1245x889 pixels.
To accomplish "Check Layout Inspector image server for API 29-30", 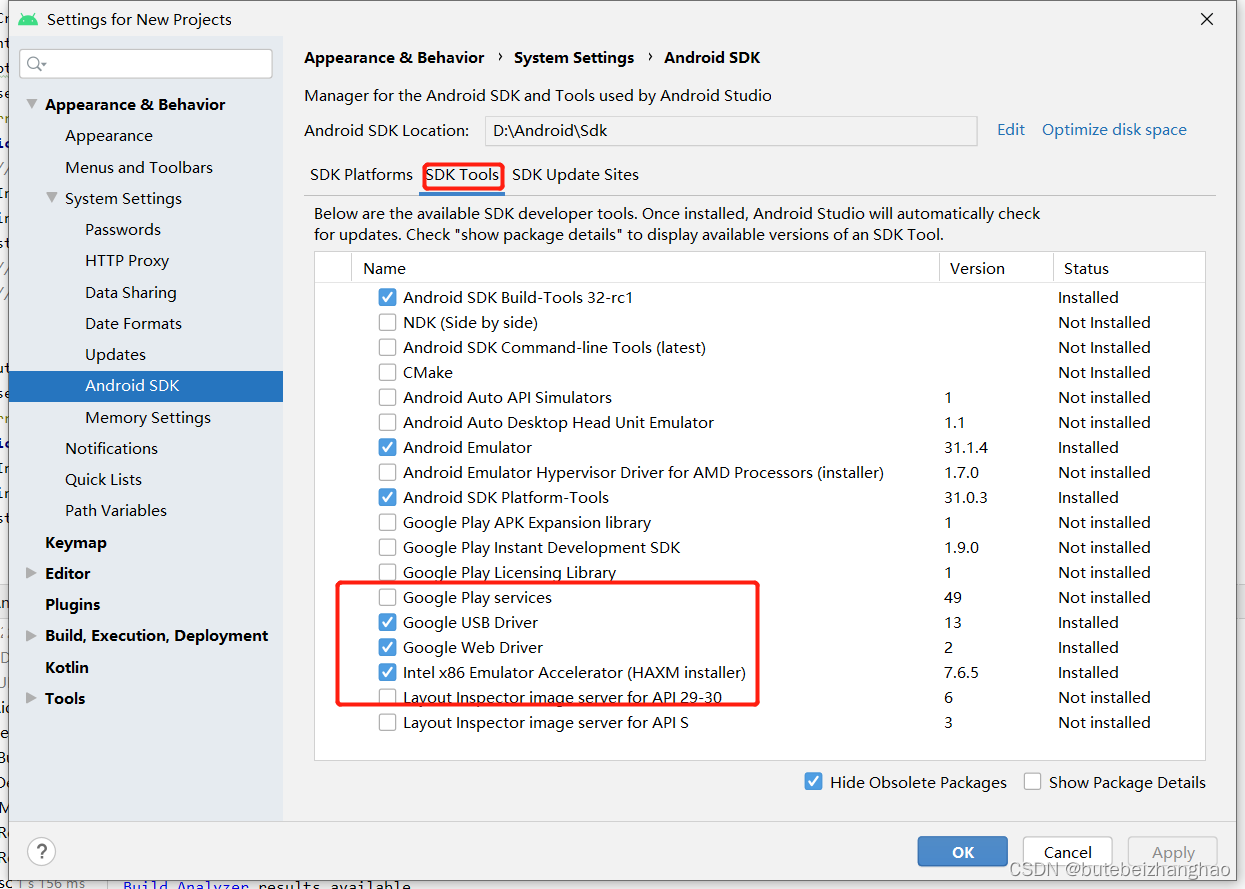I will [387, 697].
